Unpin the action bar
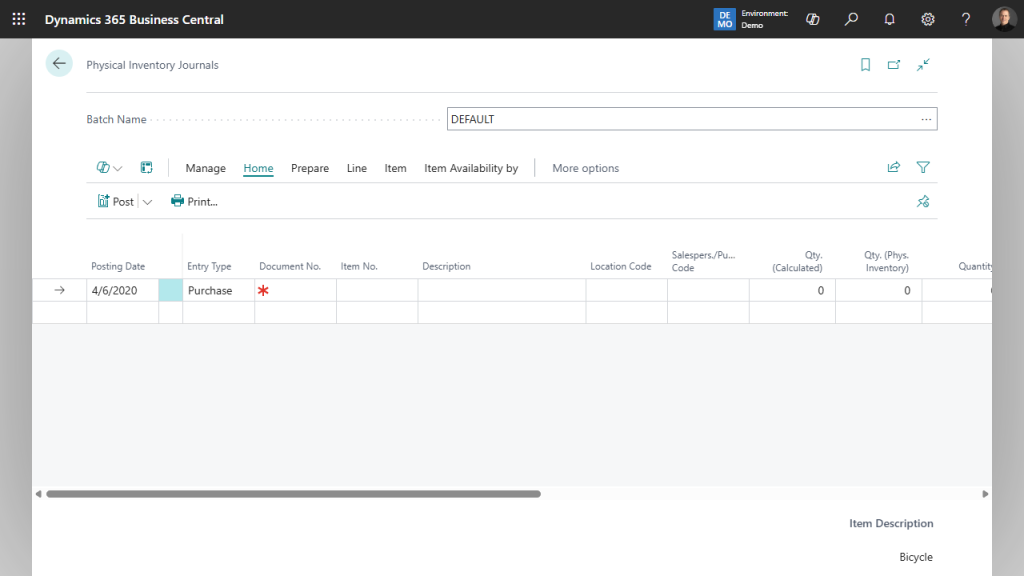The image size is (1024, 576). point(922,201)
